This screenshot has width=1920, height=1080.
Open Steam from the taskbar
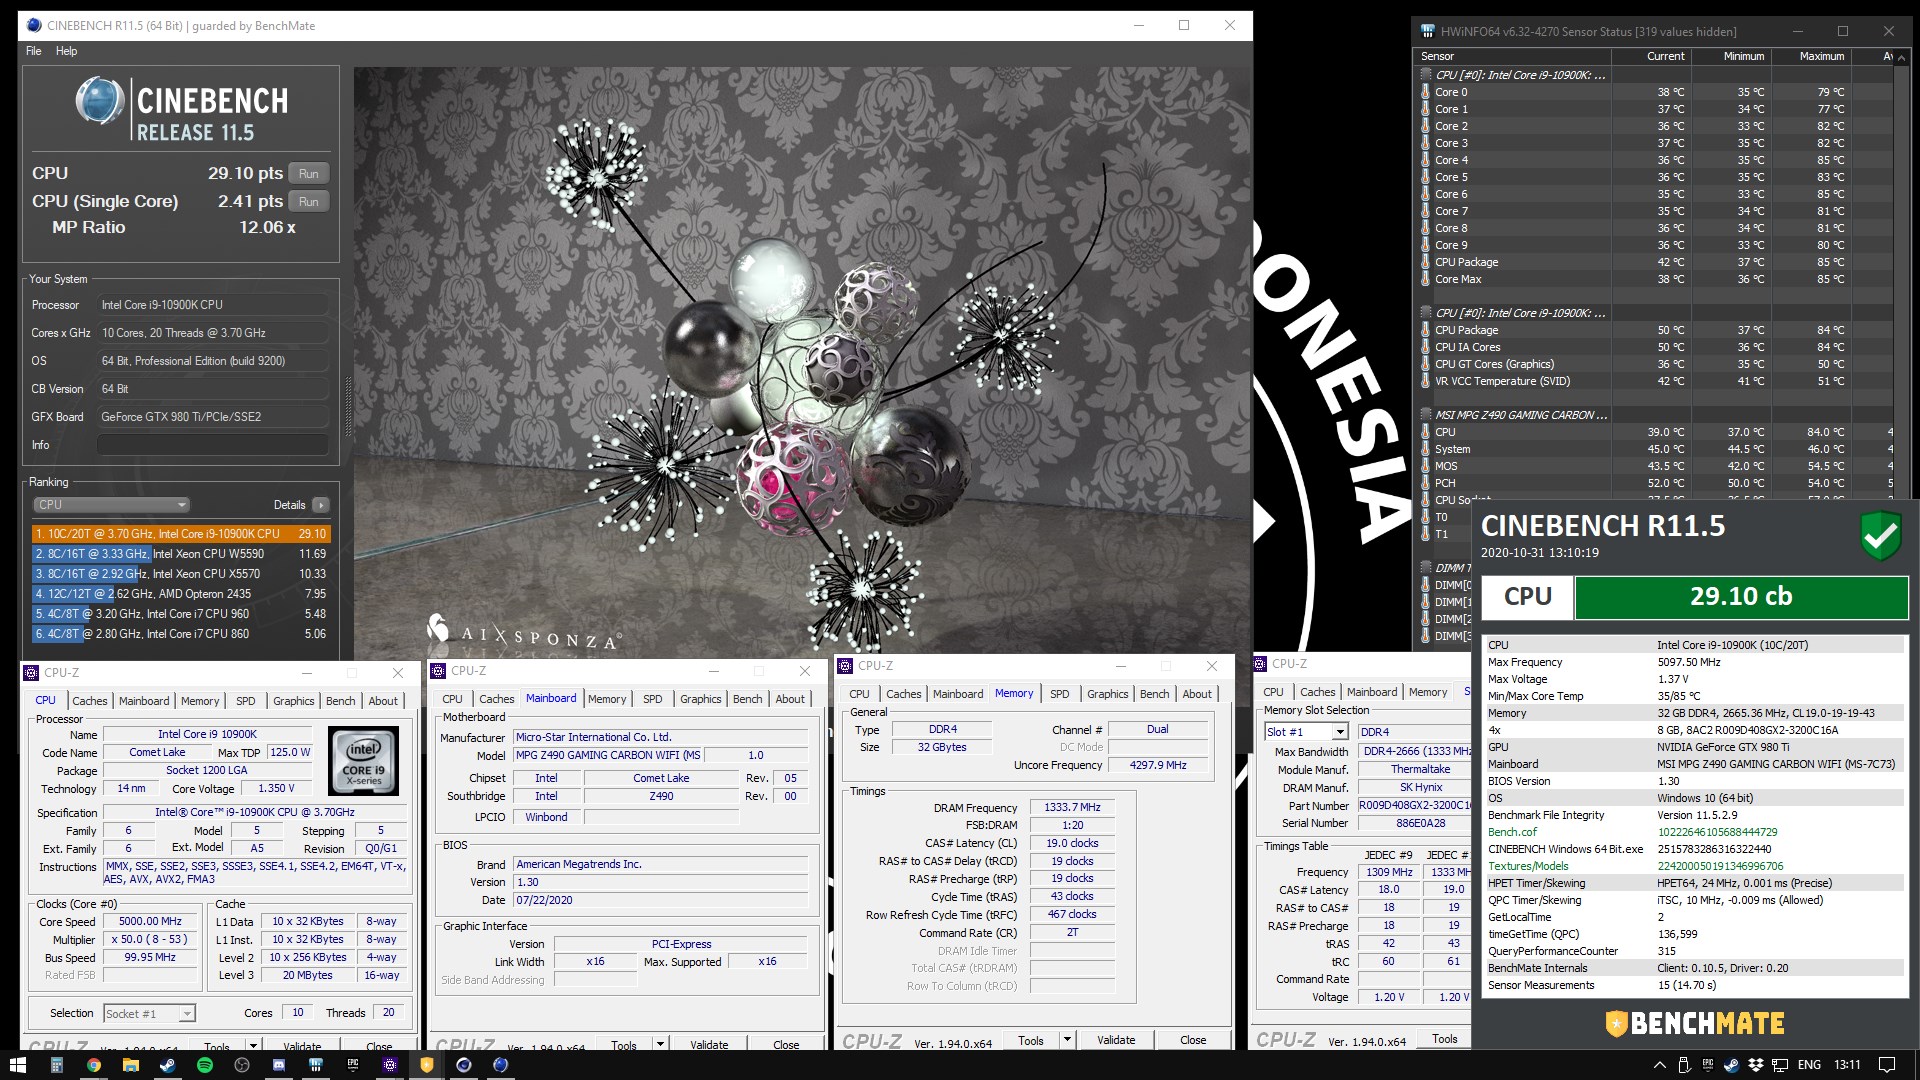point(167,1065)
